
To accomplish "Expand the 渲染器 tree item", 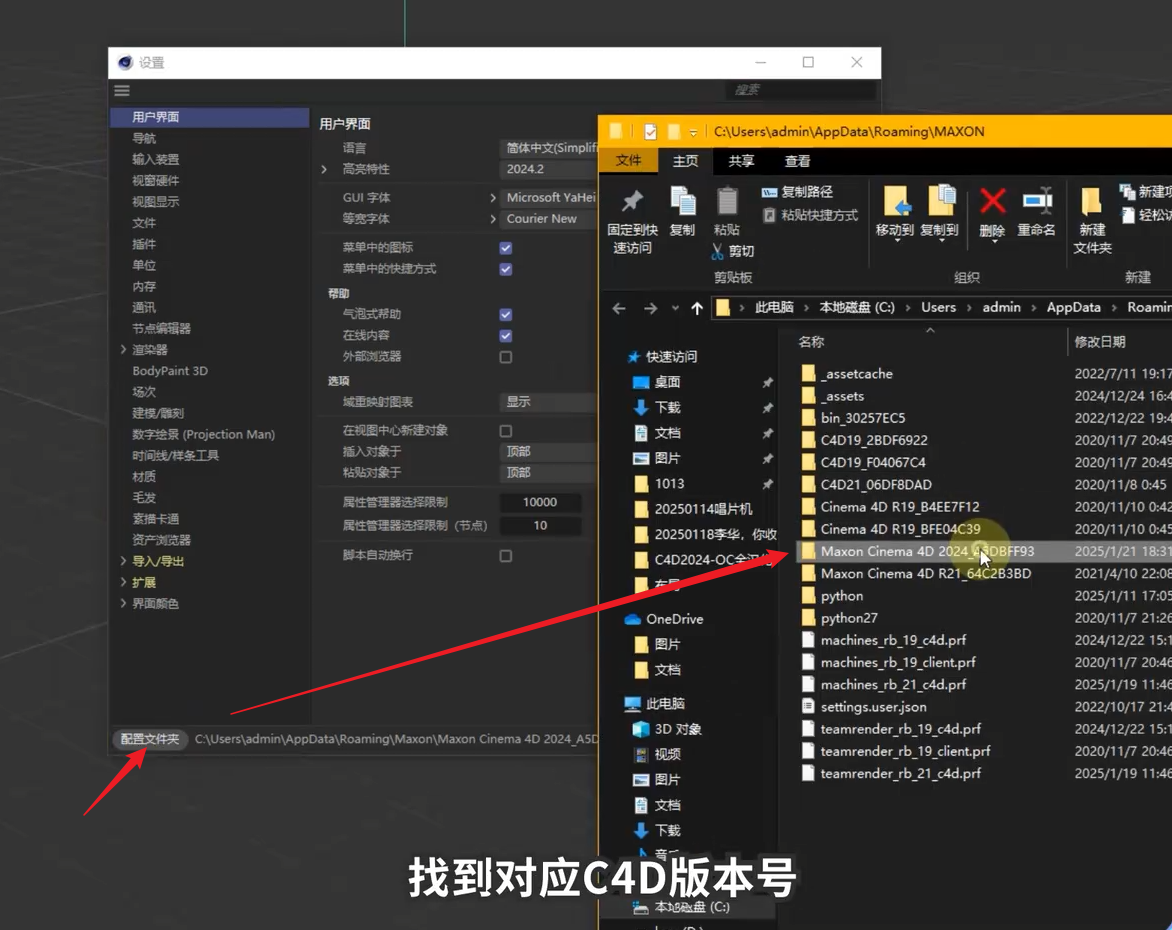I will click(x=124, y=350).
